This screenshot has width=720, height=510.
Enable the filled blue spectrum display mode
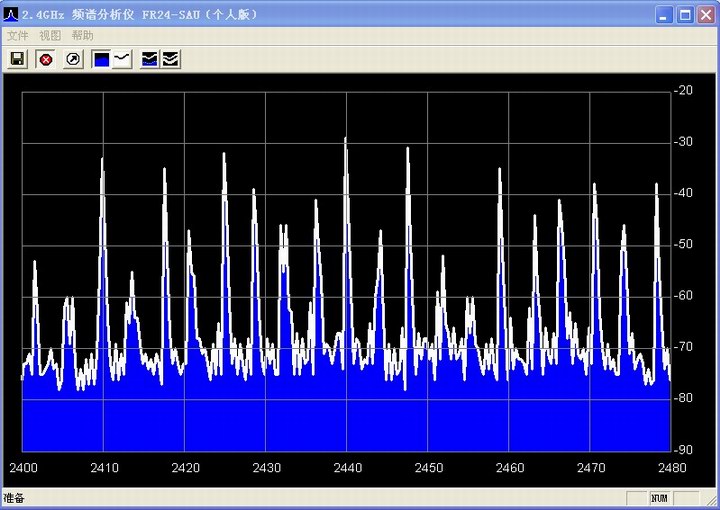[x=101, y=60]
